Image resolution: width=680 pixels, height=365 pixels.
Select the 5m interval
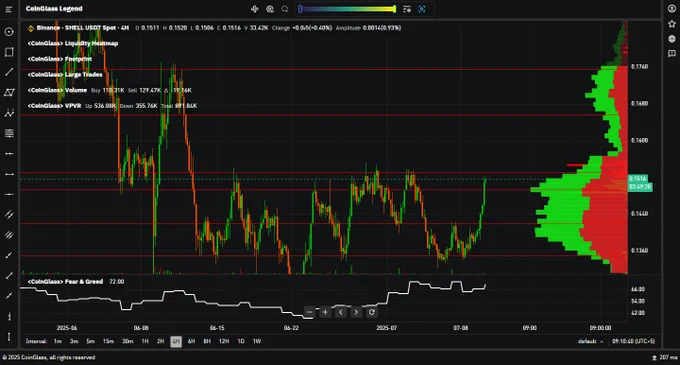(90, 342)
